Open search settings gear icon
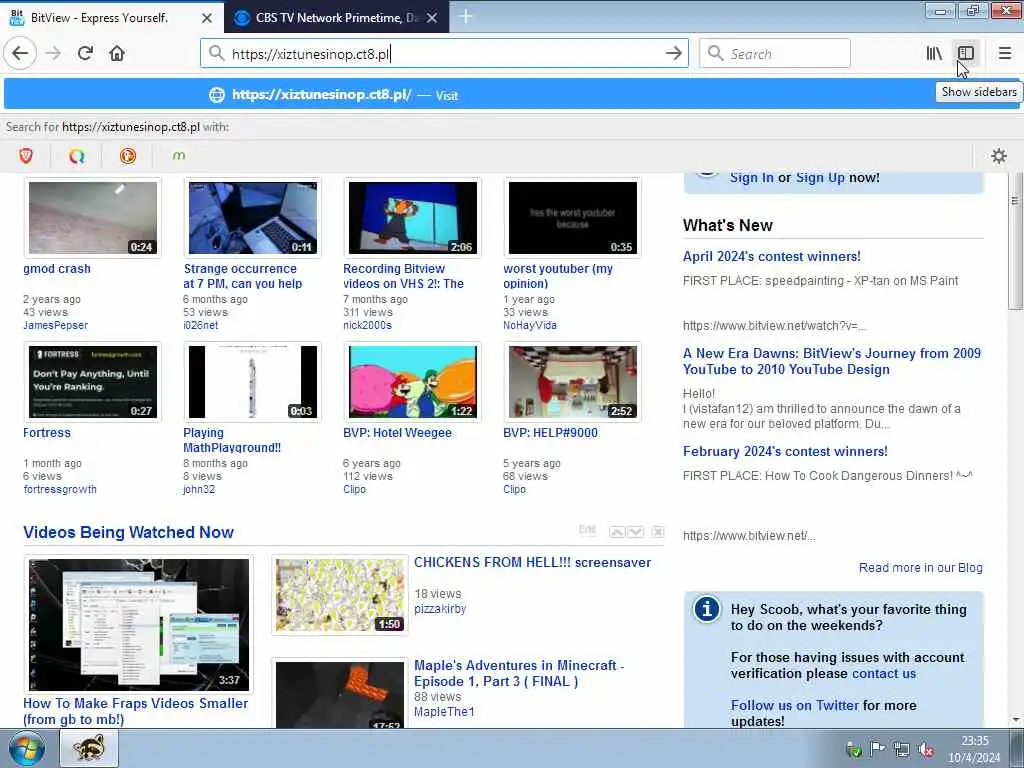This screenshot has height=768, width=1024. click(x=999, y=155)
